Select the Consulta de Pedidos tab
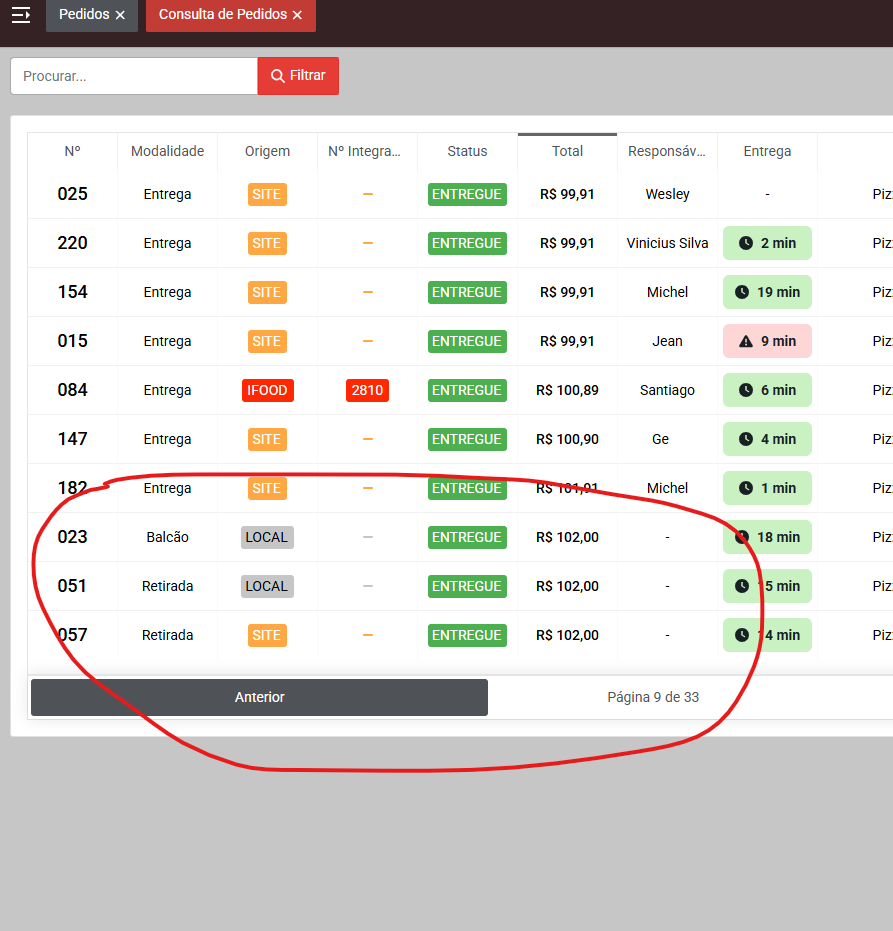 click(222, 15)
